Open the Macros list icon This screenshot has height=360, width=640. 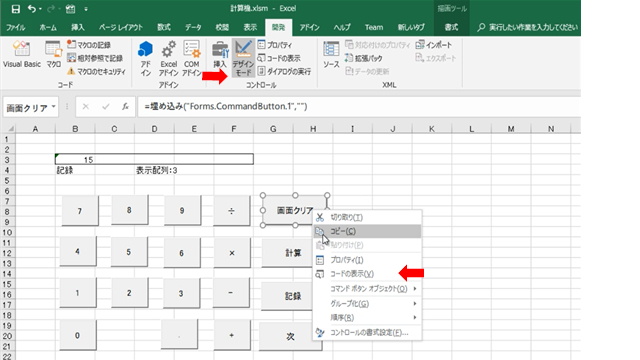point(53,54)
